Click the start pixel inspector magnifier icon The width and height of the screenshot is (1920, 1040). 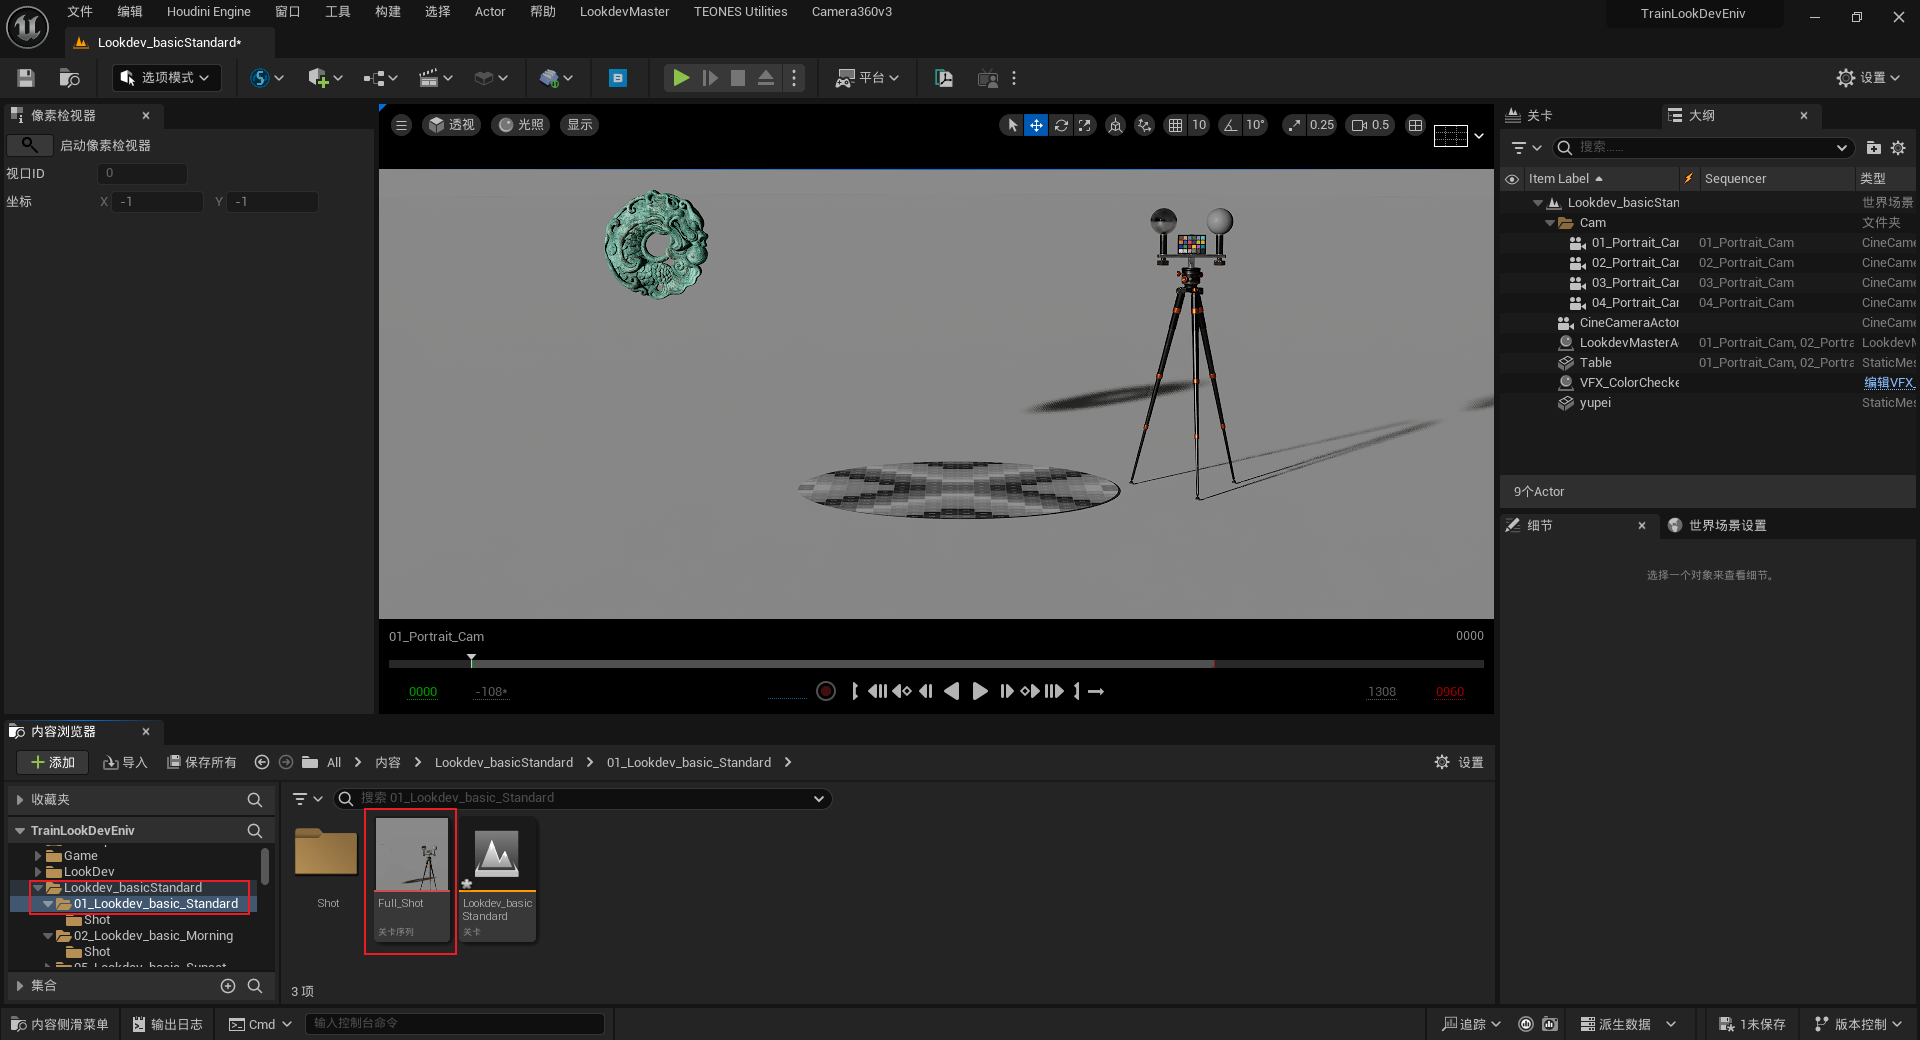coord(30,145)
